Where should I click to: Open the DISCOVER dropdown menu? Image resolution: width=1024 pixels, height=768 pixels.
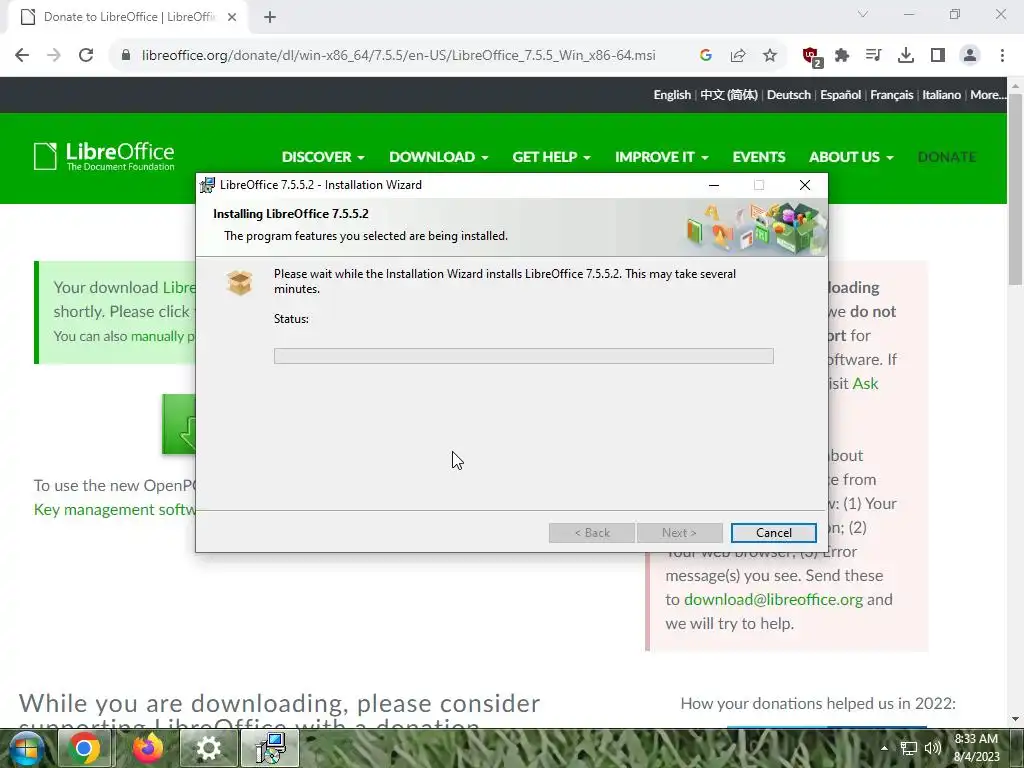click(323, 157)
